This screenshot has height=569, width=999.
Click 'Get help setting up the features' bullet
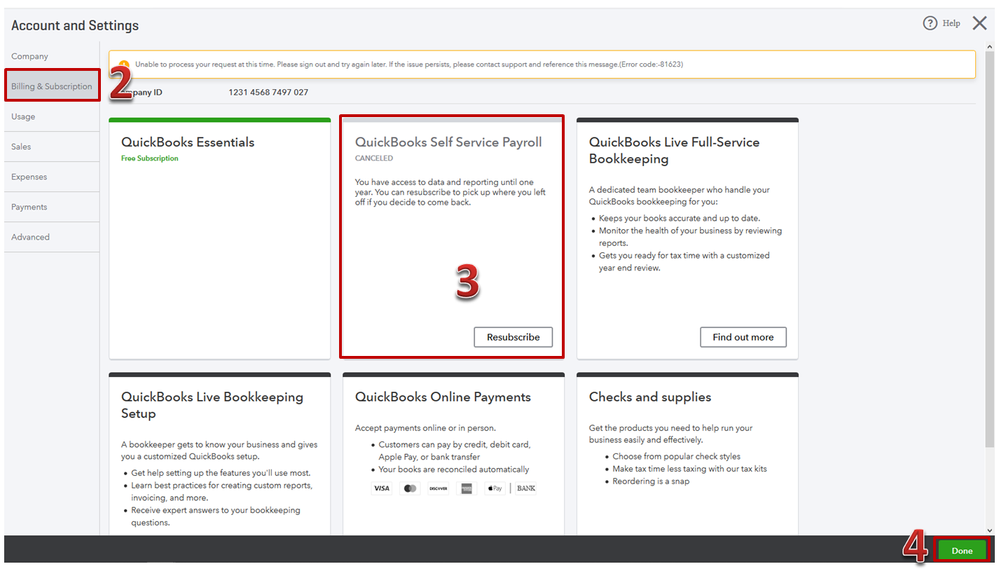tap(220, 473)
